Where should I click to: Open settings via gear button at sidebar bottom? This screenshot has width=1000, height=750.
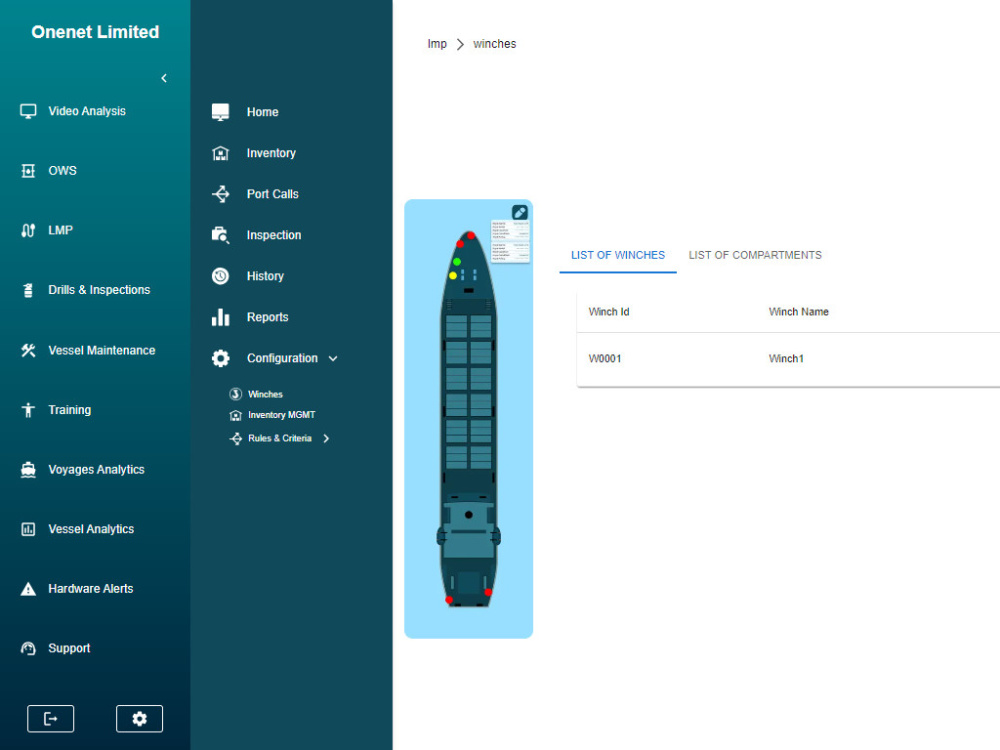click(x=139, y=719)
